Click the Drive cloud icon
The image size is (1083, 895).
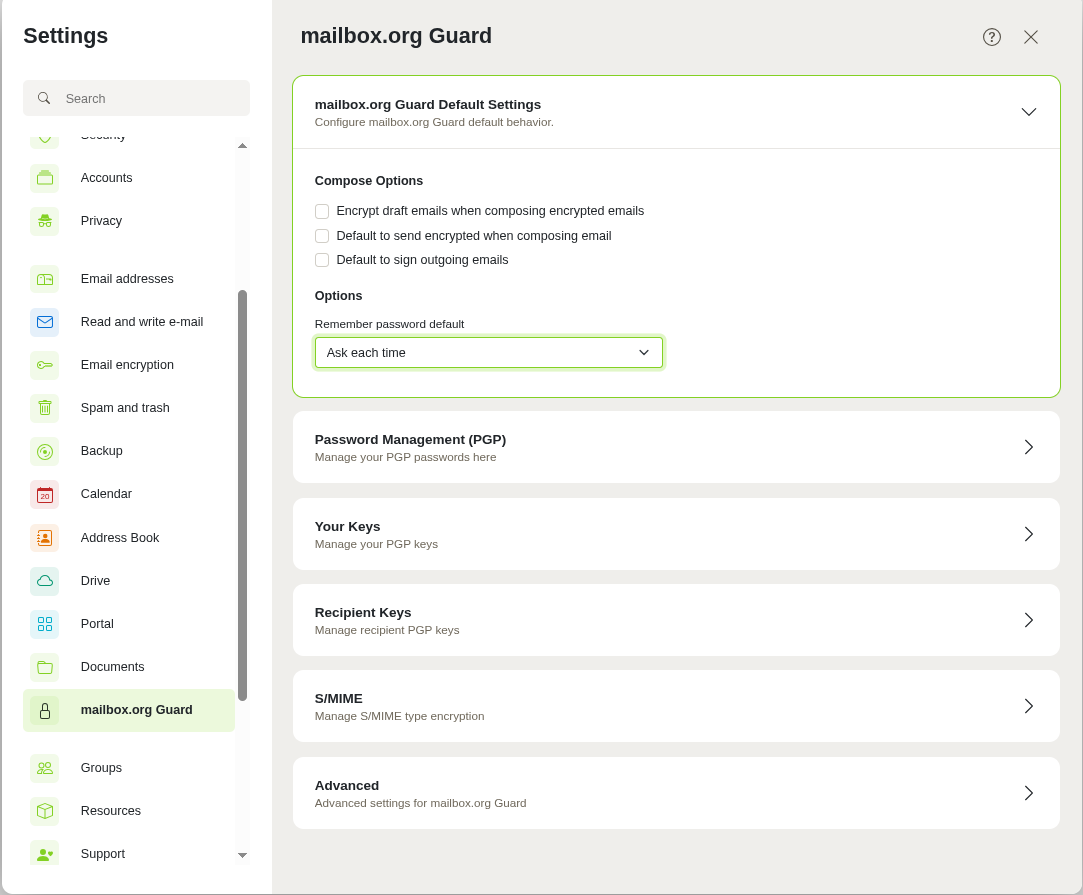click(x=45, y=581)
